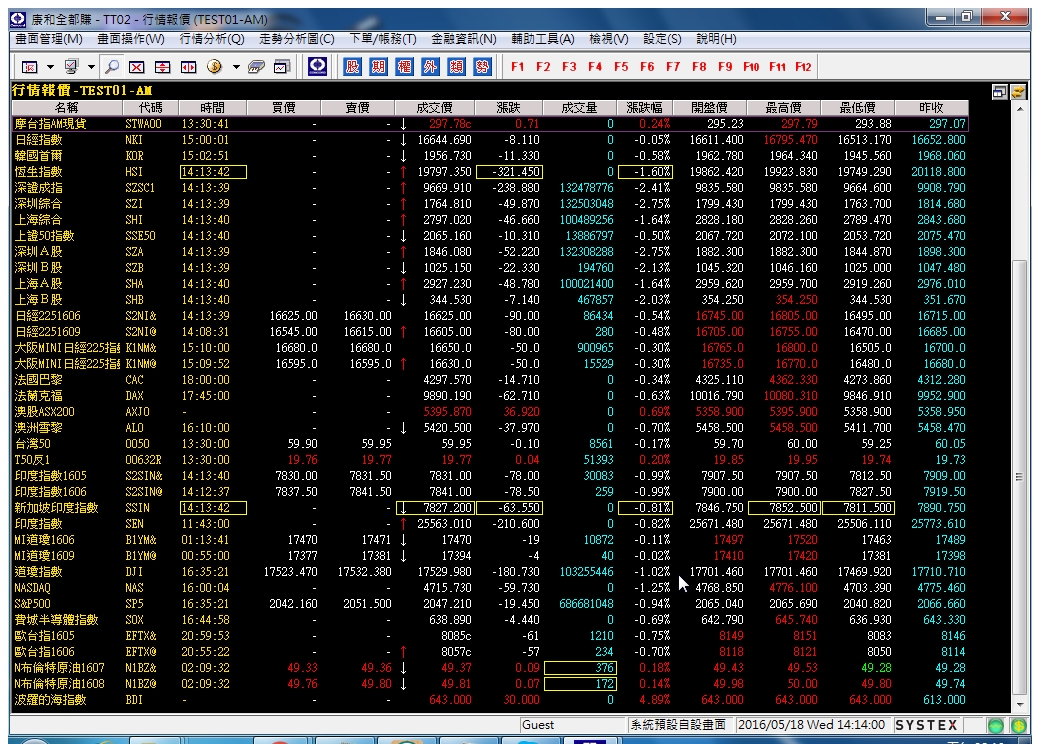Open the 設定(S) menu

[662, 39]
